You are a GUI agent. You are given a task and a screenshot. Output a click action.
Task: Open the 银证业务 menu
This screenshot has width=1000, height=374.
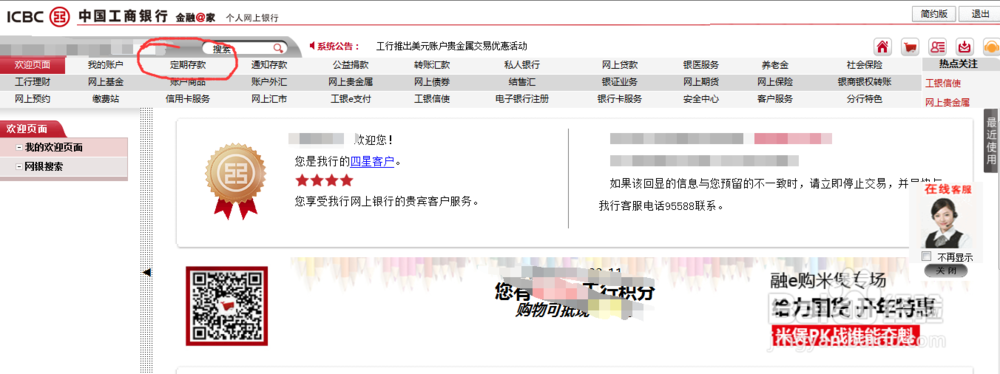click(620, 82)
